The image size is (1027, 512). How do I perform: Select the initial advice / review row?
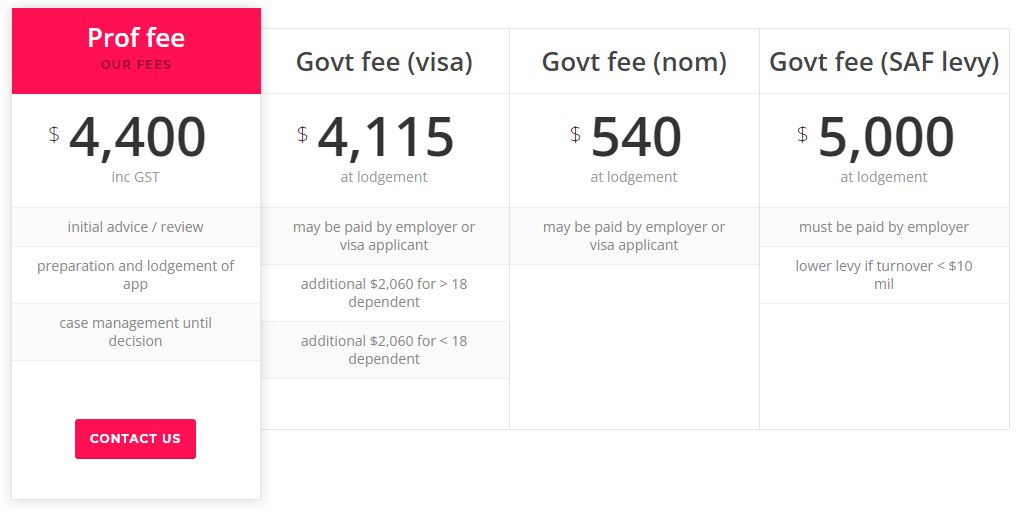pos(136,227)
